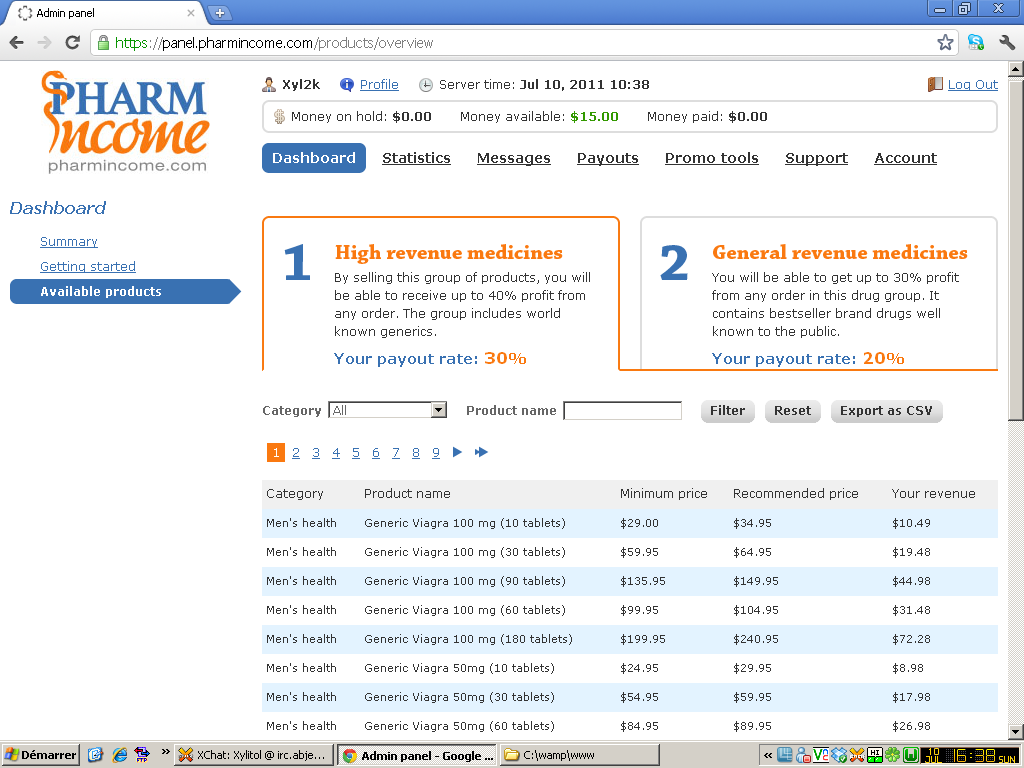Select Available products sidebar item
This screenshot has width=1024, height=768.
[125, 292]
